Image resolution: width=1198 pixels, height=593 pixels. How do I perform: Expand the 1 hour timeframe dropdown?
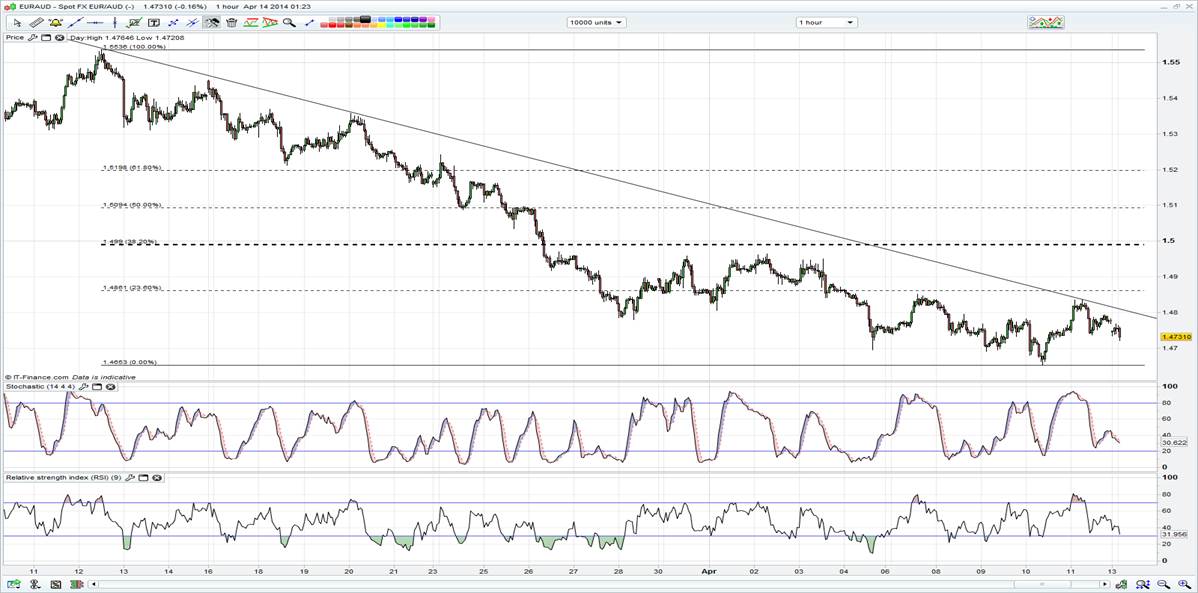coord(826,22)
